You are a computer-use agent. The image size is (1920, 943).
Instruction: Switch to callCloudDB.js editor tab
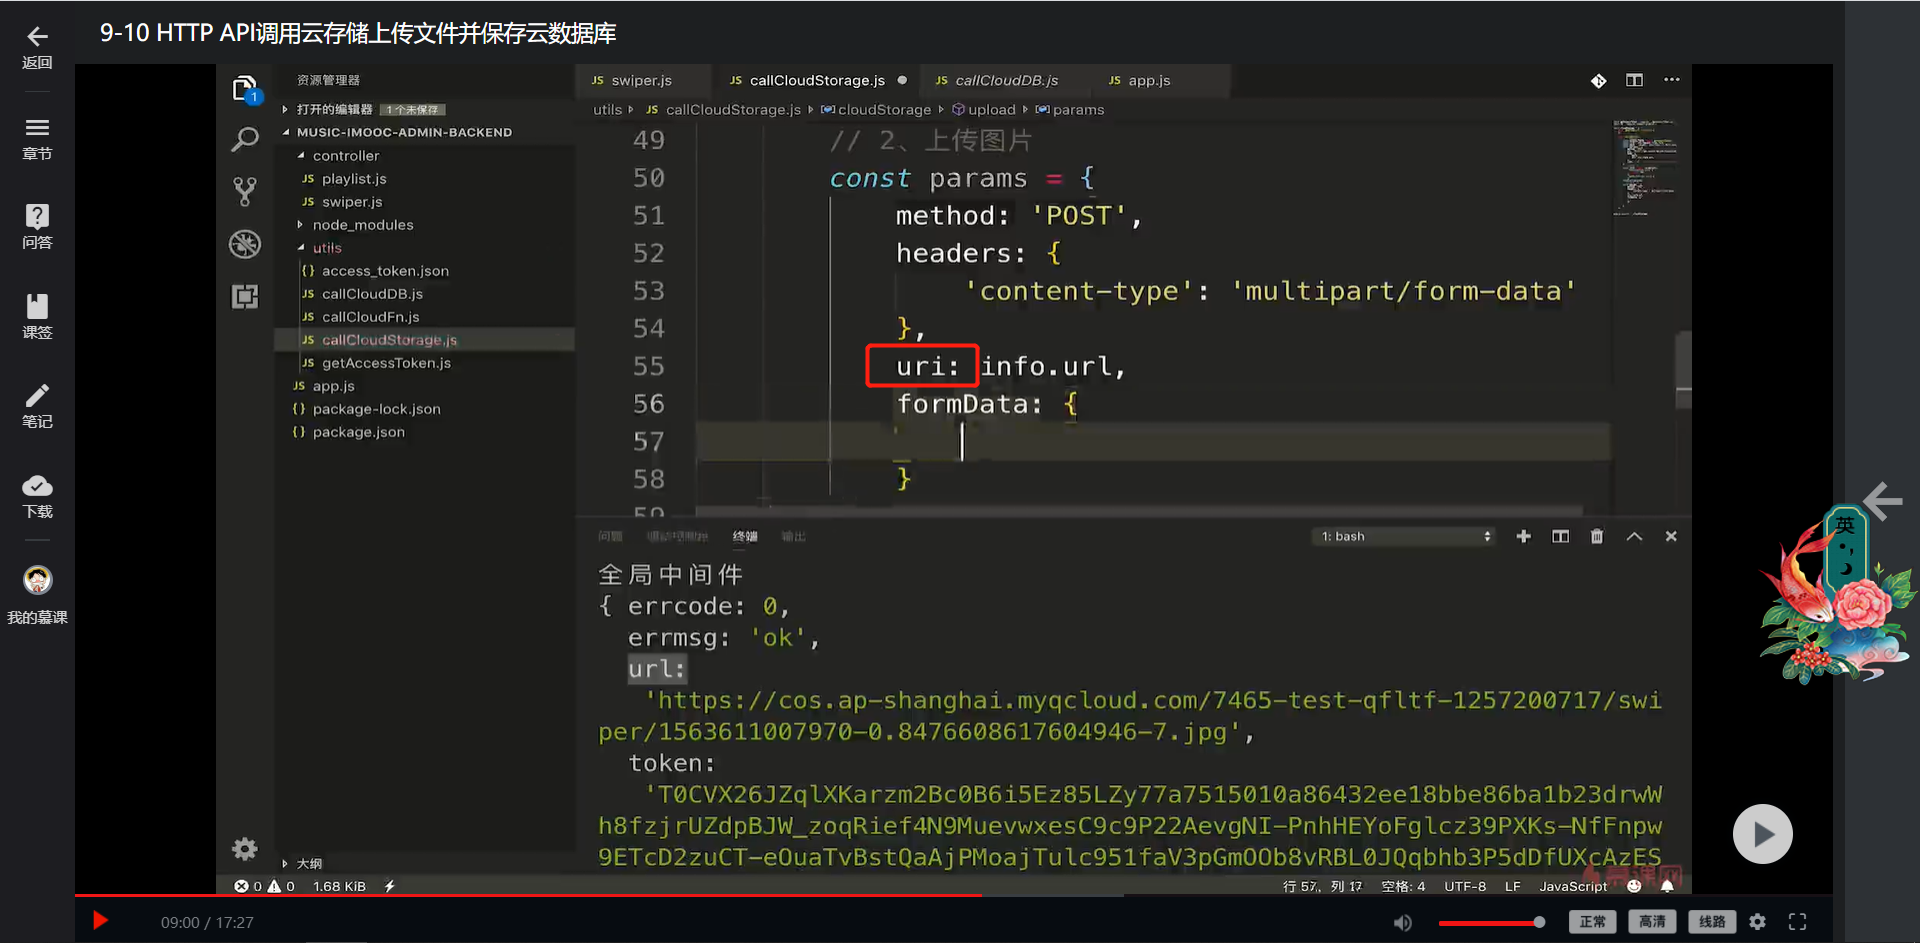click(x=1006, y=81)
